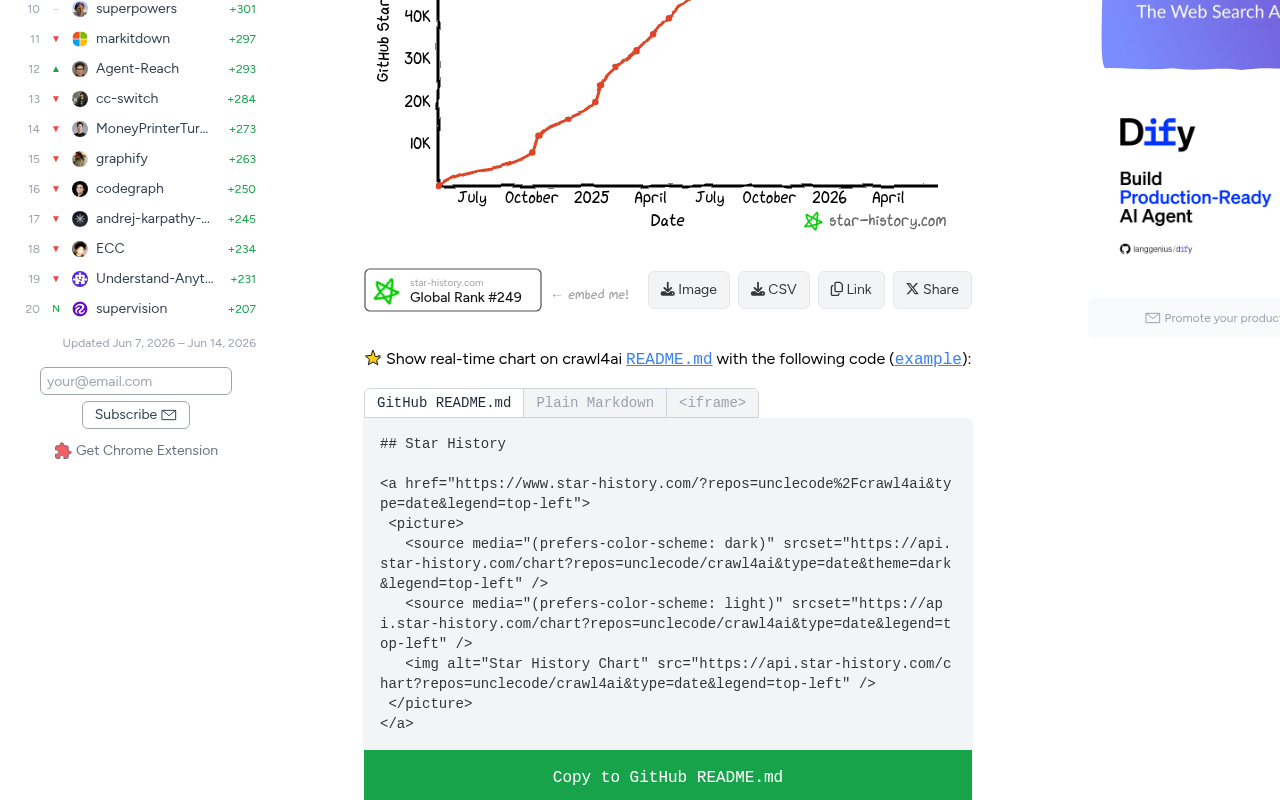1280x800 pixels.
Task: Click the codegraph avatar icon
Action: coord(80,189)
